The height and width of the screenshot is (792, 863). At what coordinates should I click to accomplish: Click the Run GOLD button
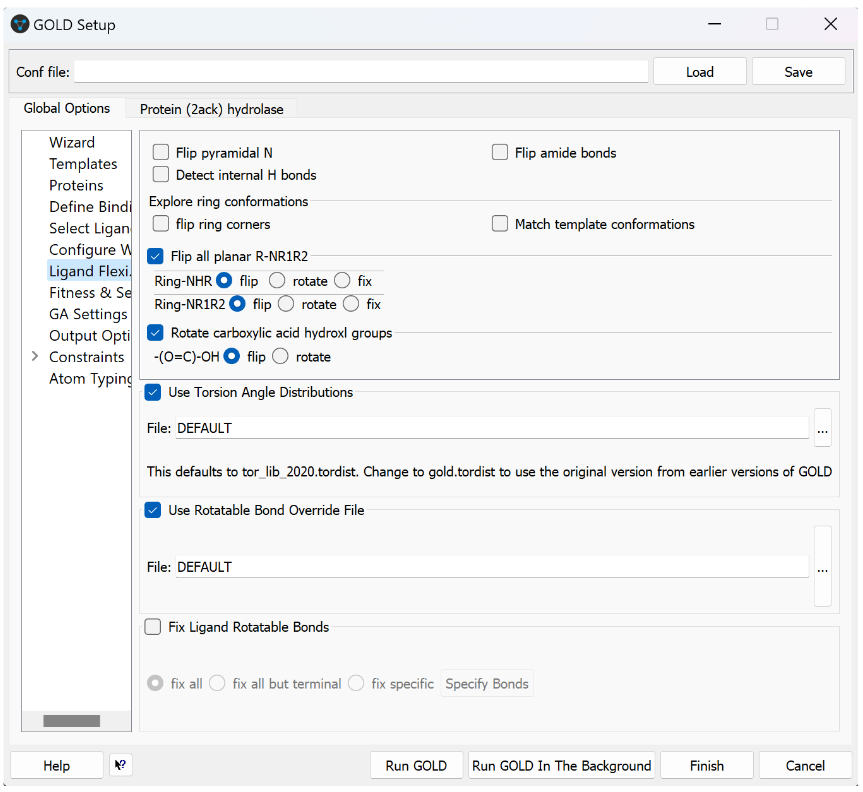(416, 765)
